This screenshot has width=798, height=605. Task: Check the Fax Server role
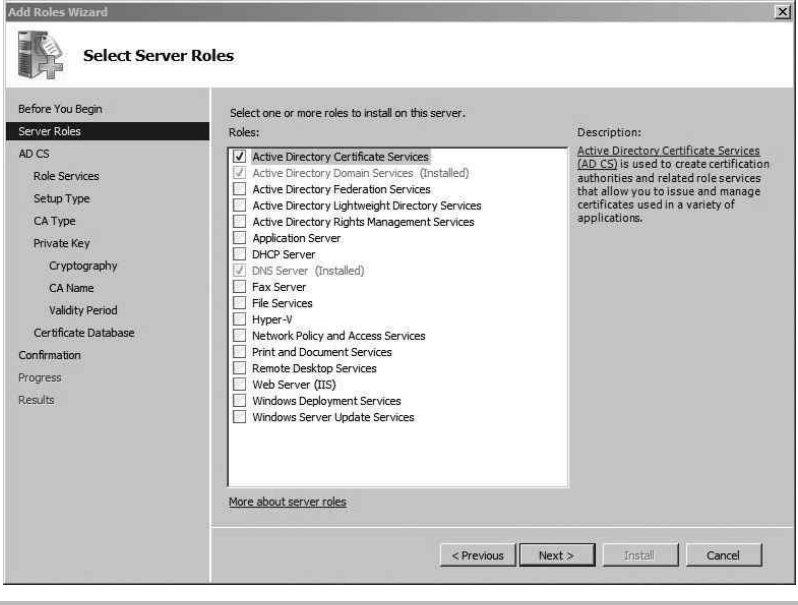click(x=239, y=286)
